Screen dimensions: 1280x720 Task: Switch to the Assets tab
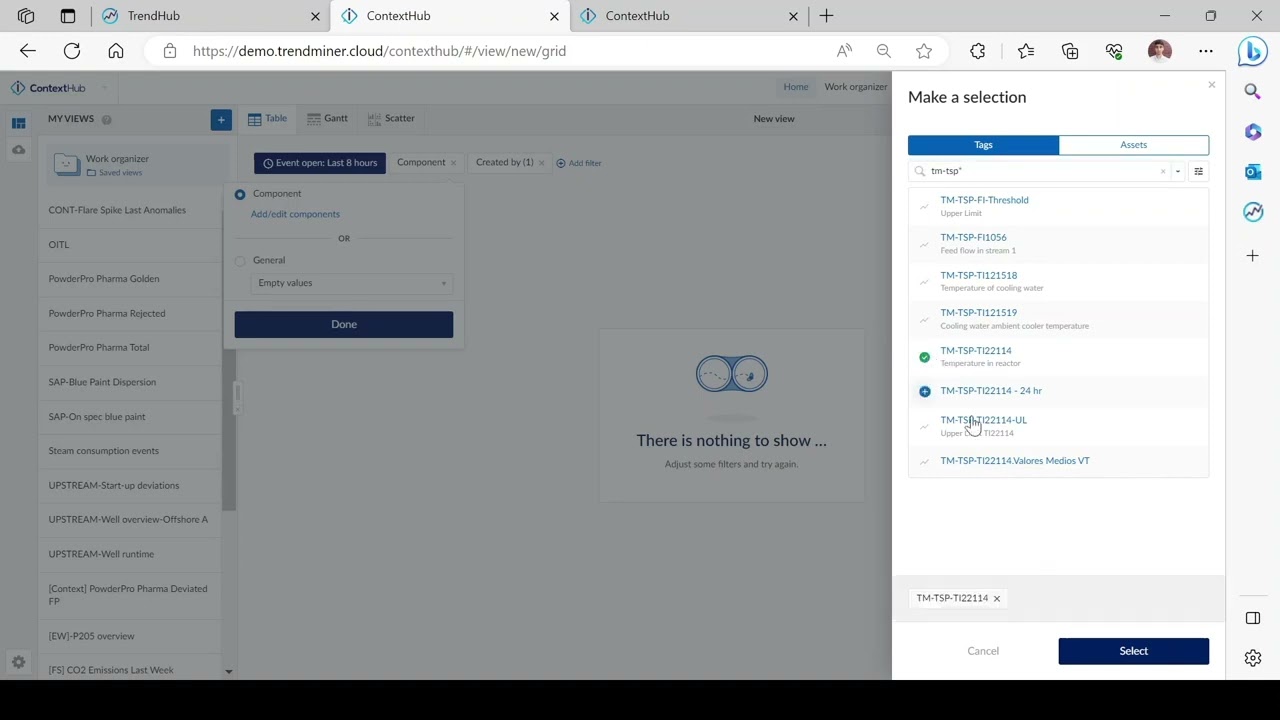tap(1133, 145)
